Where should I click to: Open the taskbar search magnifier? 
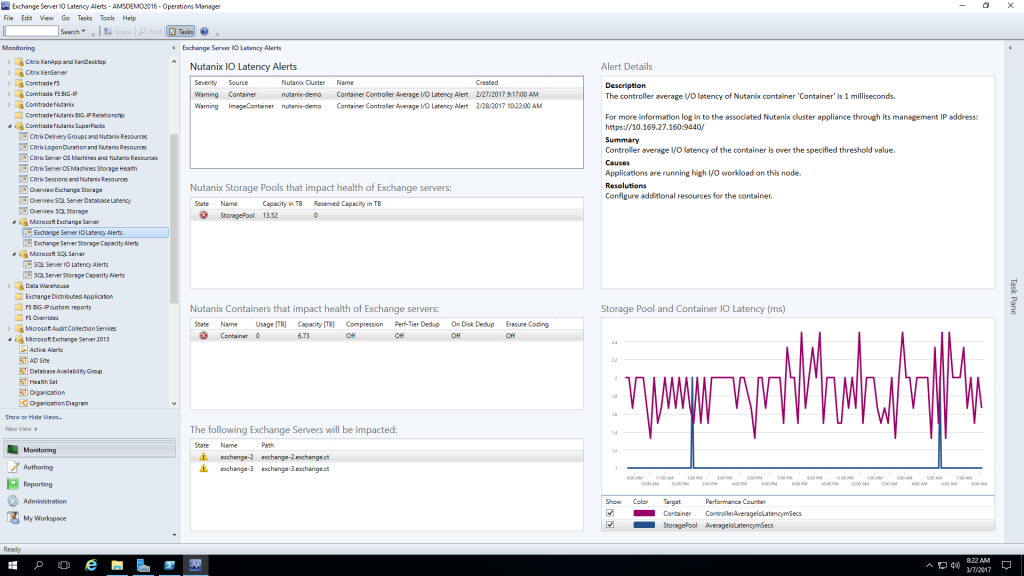coord(39,565)
